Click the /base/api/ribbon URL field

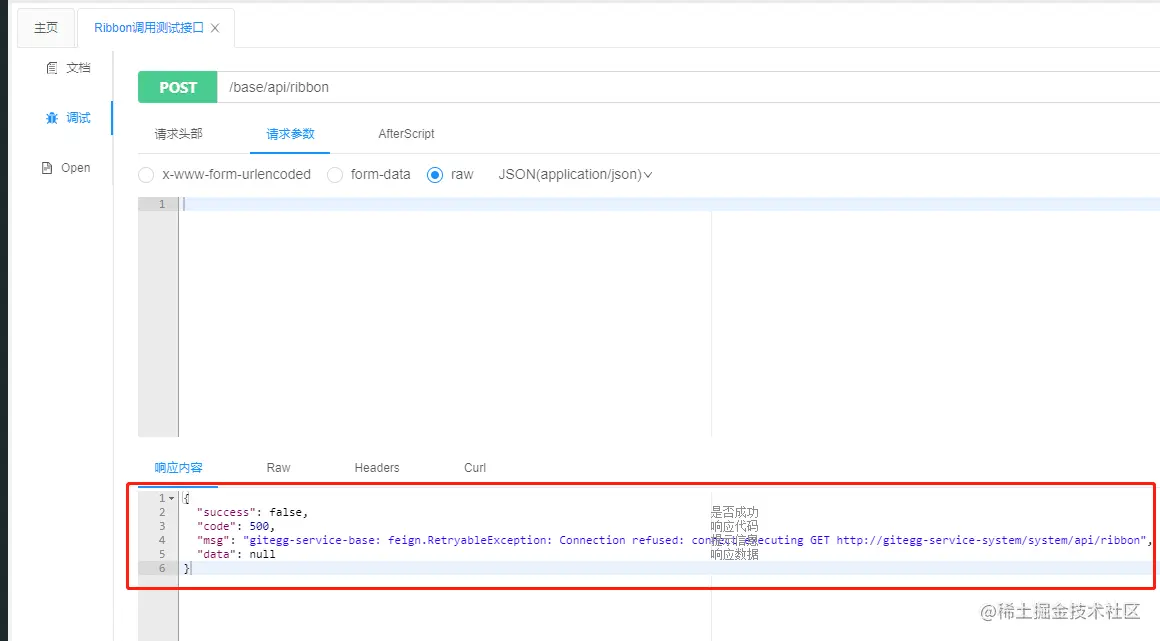pyautogui.click(x=688, y=87)
